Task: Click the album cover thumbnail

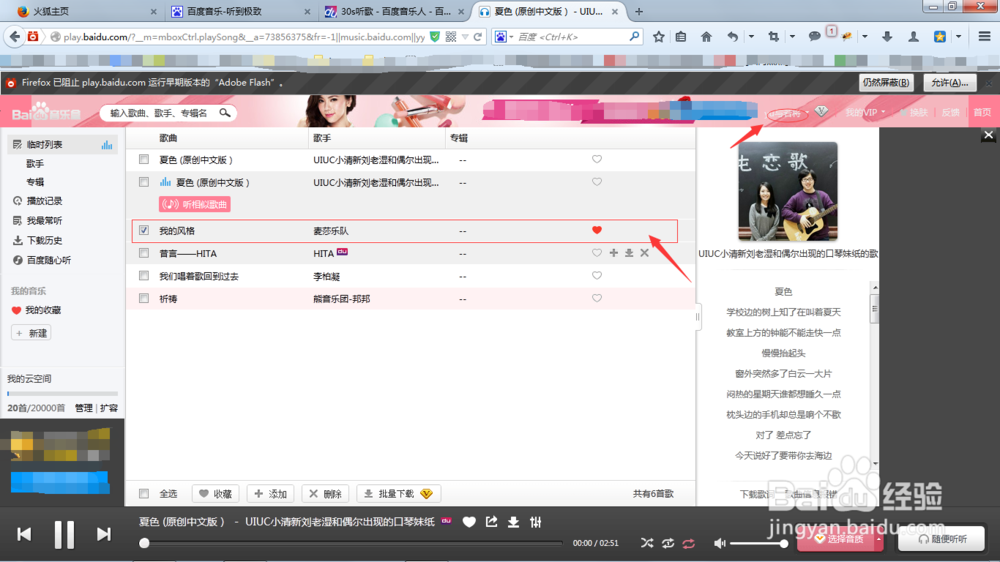Action: click(x=788, y=191)
